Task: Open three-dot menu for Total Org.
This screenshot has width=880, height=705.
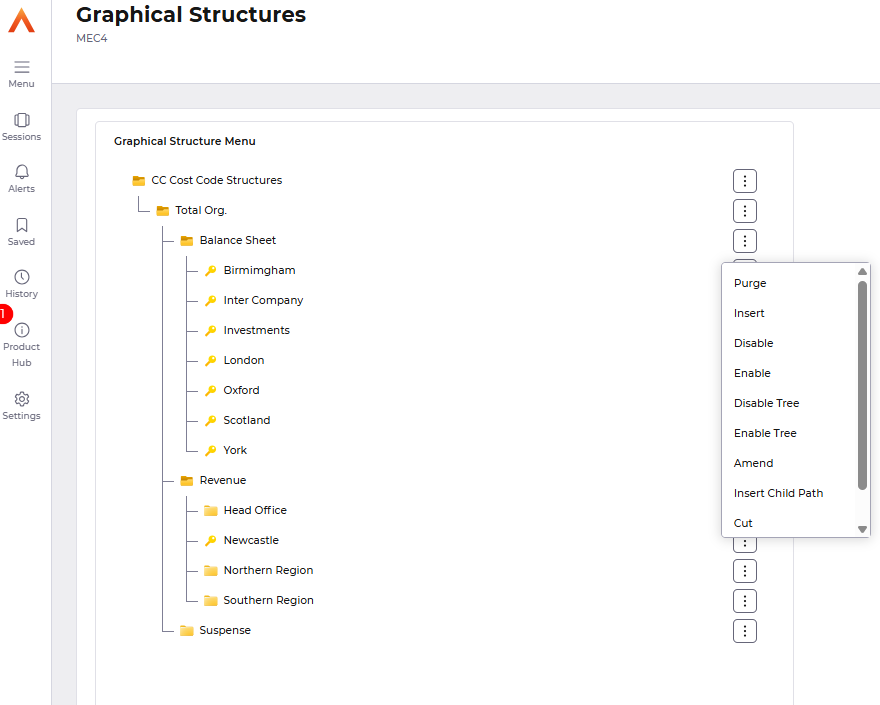Action: 745,211
